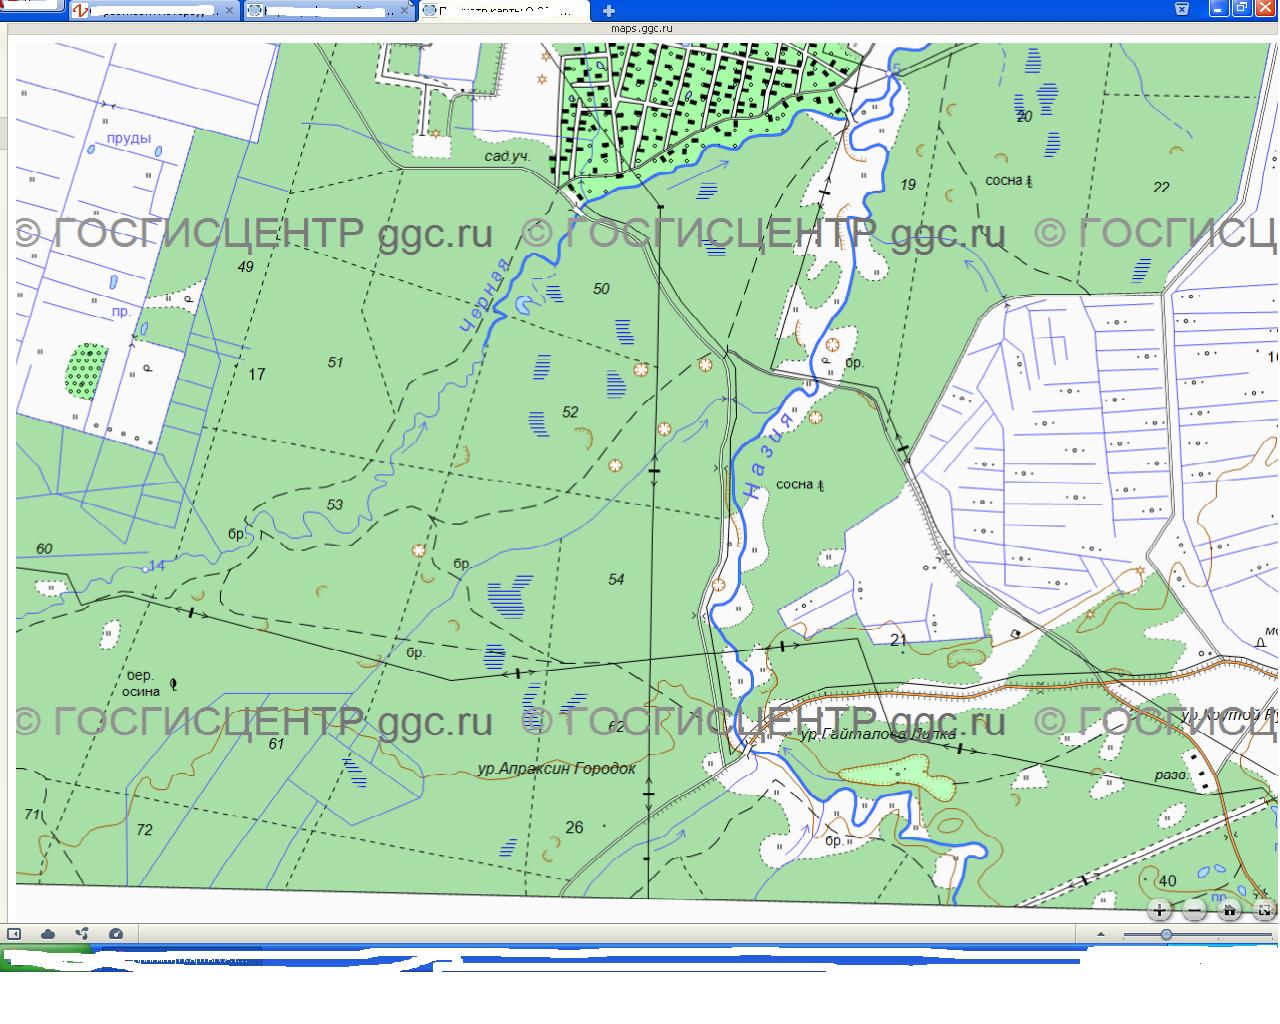Open the closed tabs trash menu
This screenshot has width=1280, height=1024.
1181,9
